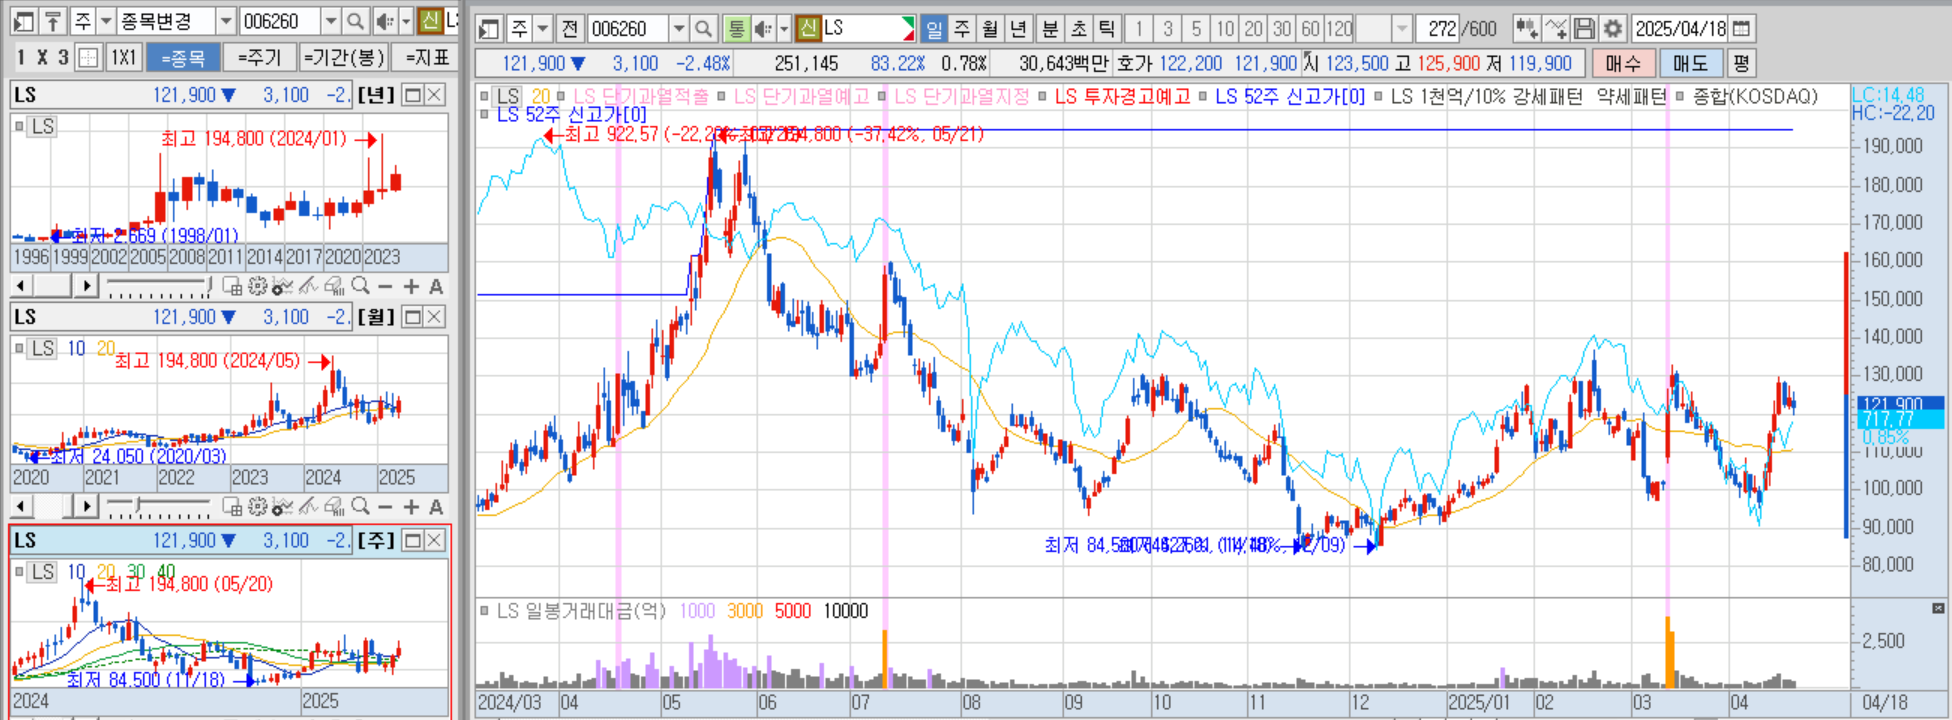This screenshot has height=720, width=1952.
Task: Open the empty interval dropdown after 120
Action: (1402, 29)
